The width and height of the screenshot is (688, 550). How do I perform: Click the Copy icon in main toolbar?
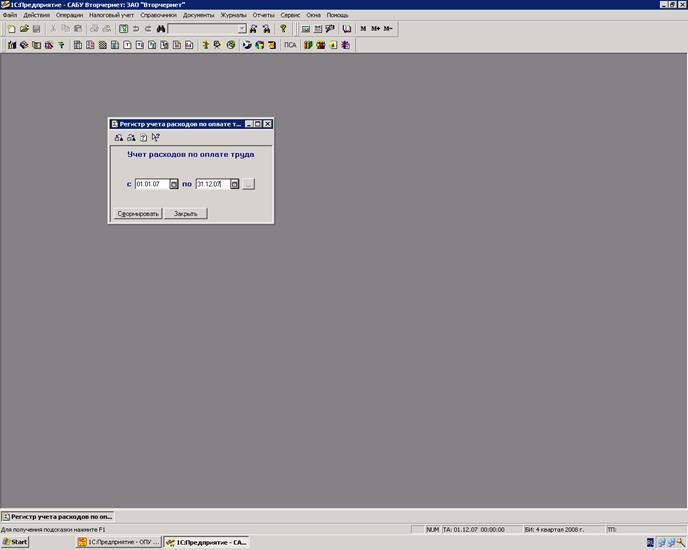pos(65,29)
